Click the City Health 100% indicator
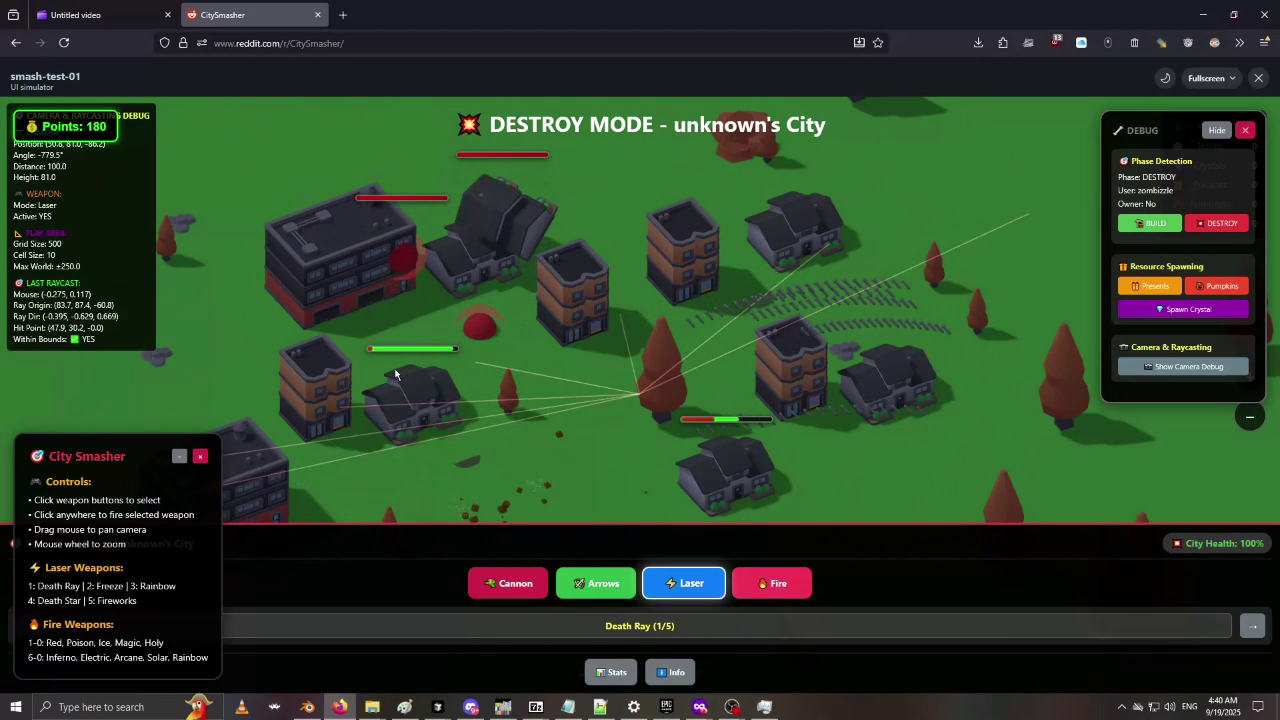 click(x=1217, y=543)
